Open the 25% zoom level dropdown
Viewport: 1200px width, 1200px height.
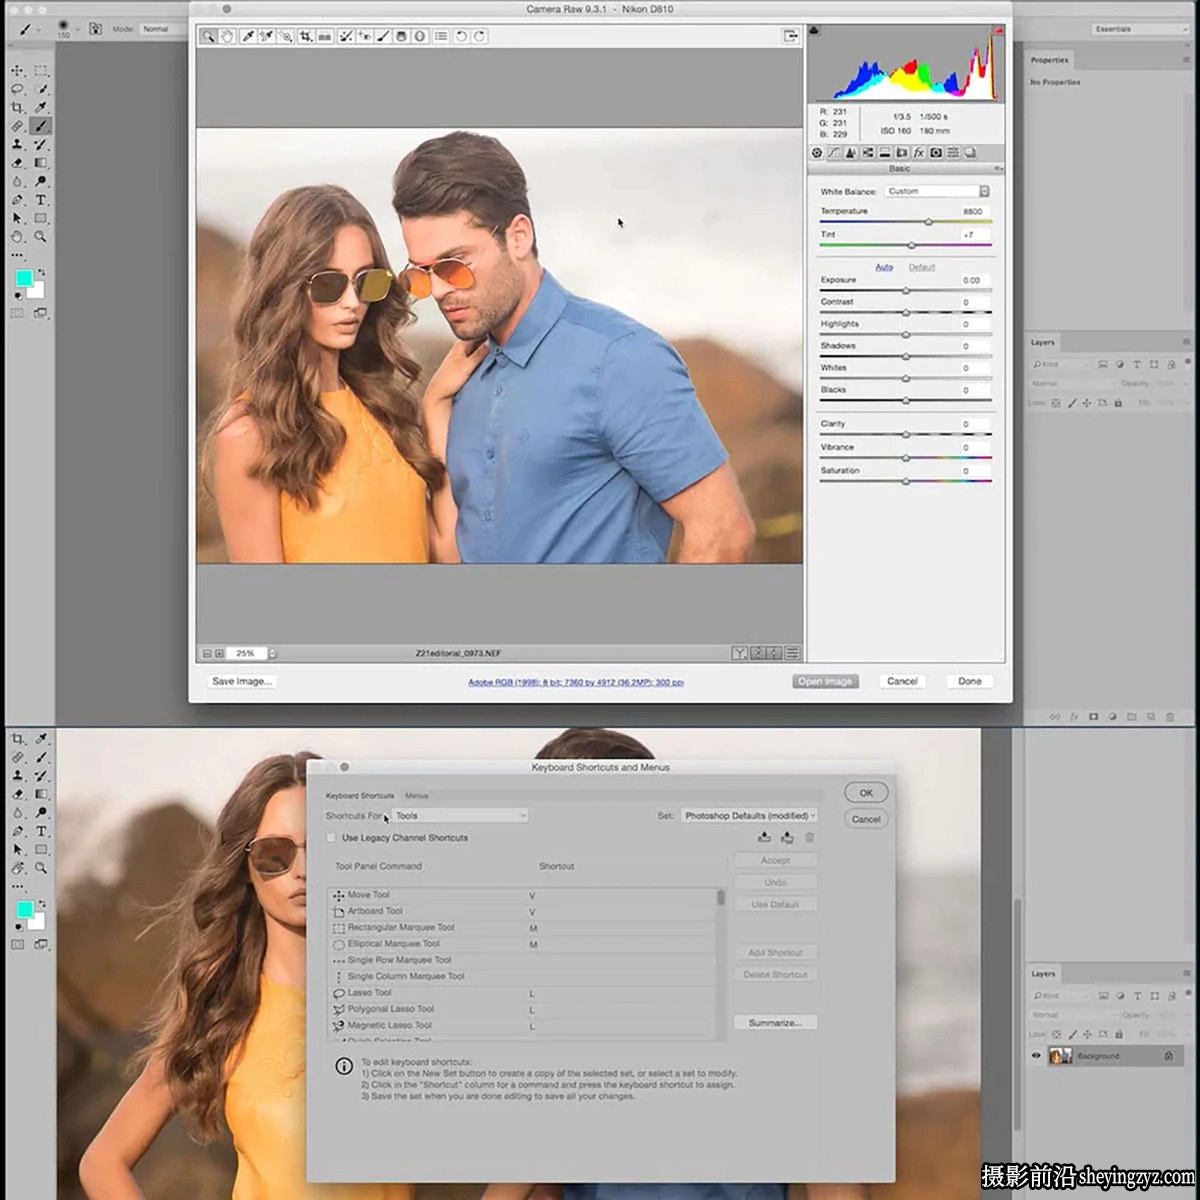tap(272, 653)
